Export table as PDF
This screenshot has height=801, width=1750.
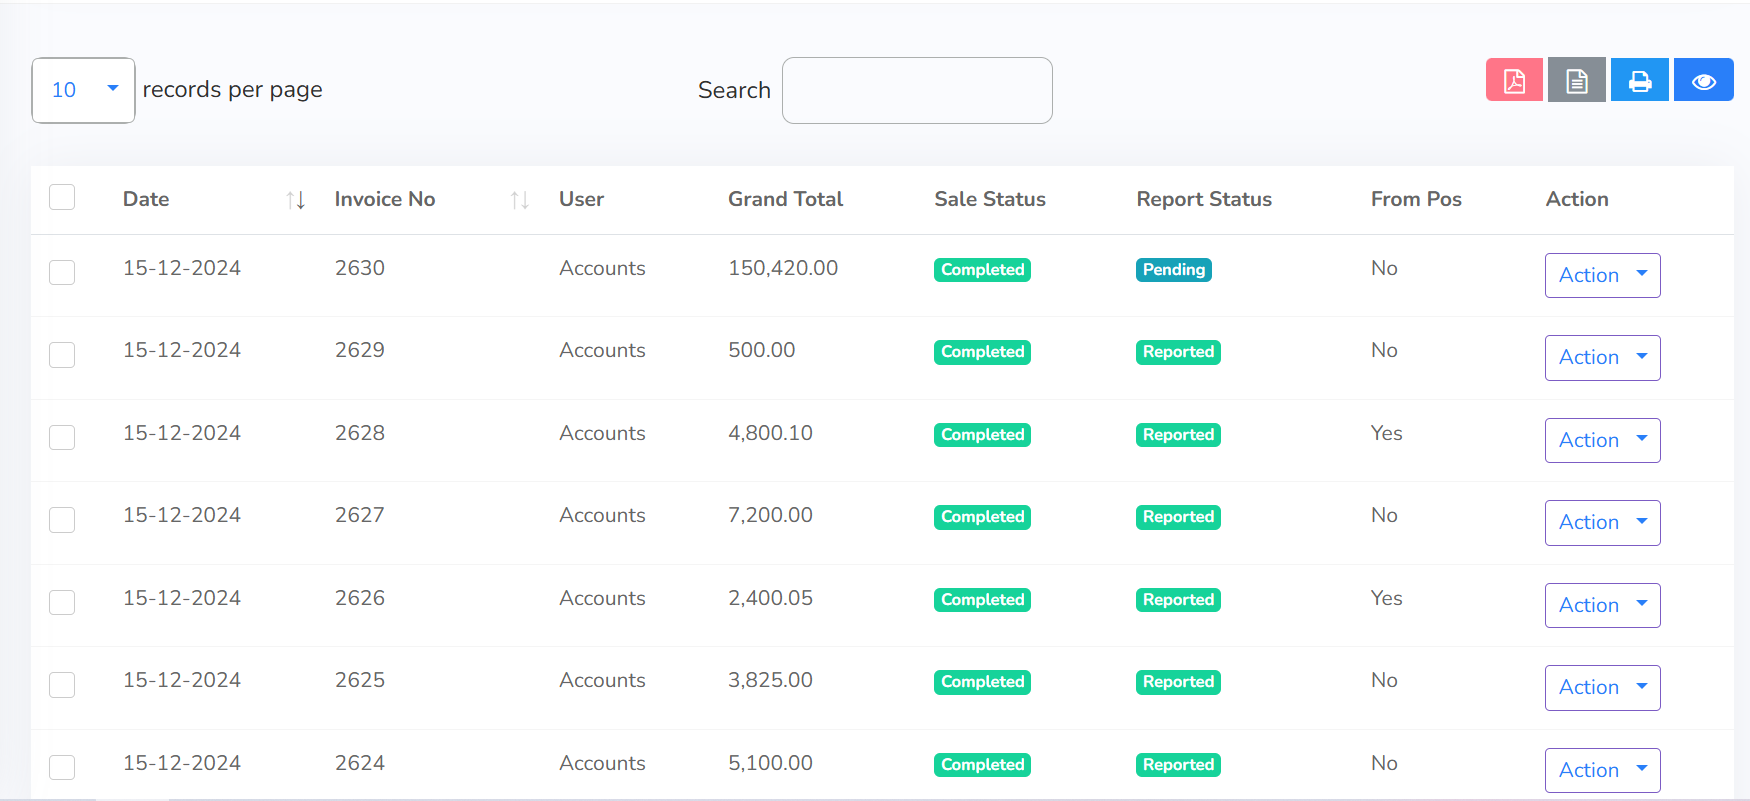pyautogui.click(x=1514, y=80)
